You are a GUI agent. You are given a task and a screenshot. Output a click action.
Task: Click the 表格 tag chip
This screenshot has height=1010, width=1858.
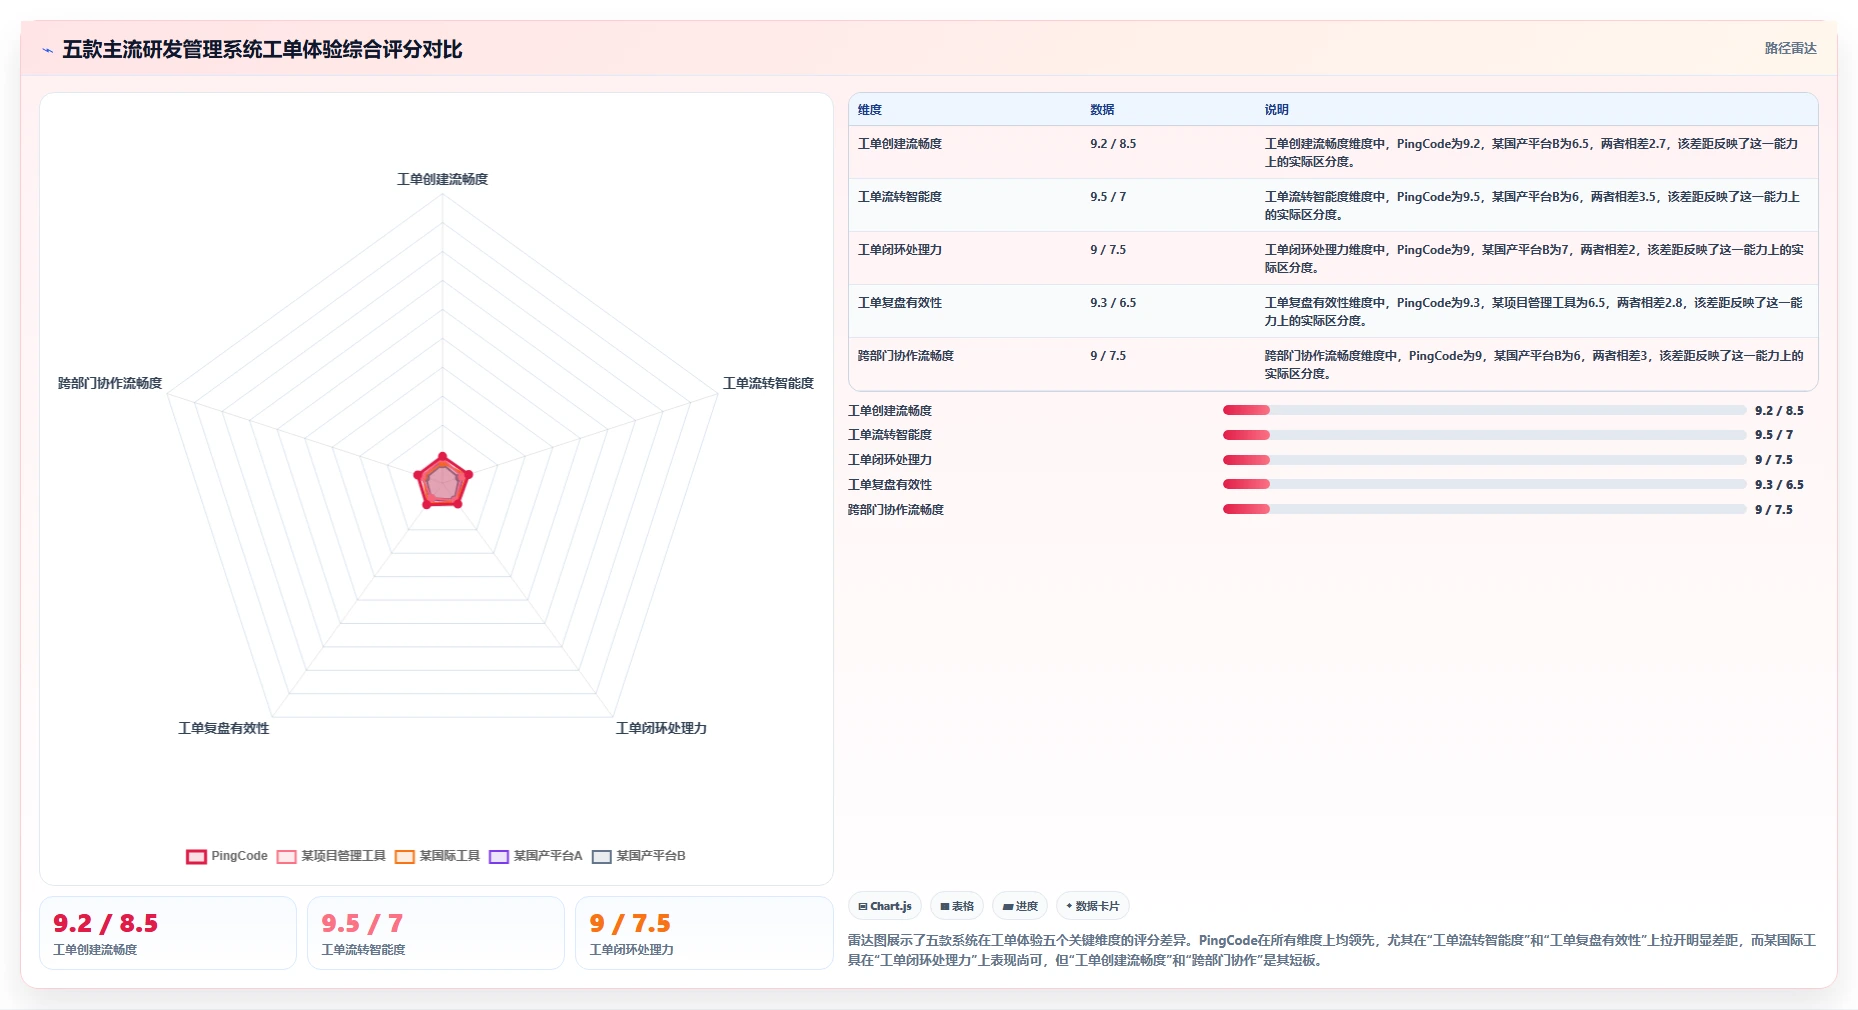point(957,906)
